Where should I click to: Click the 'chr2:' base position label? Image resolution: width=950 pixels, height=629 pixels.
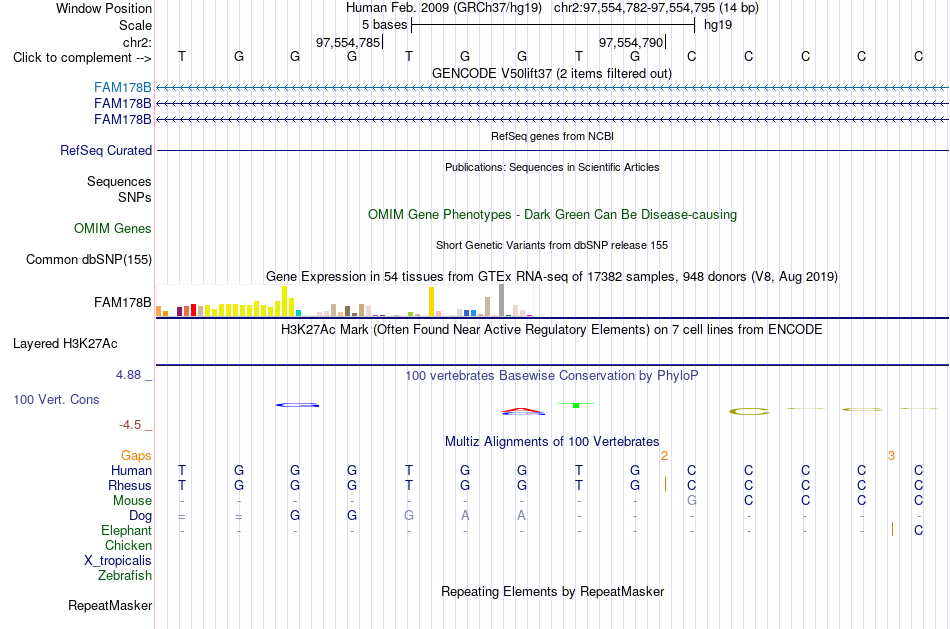[x=138, y=42]
